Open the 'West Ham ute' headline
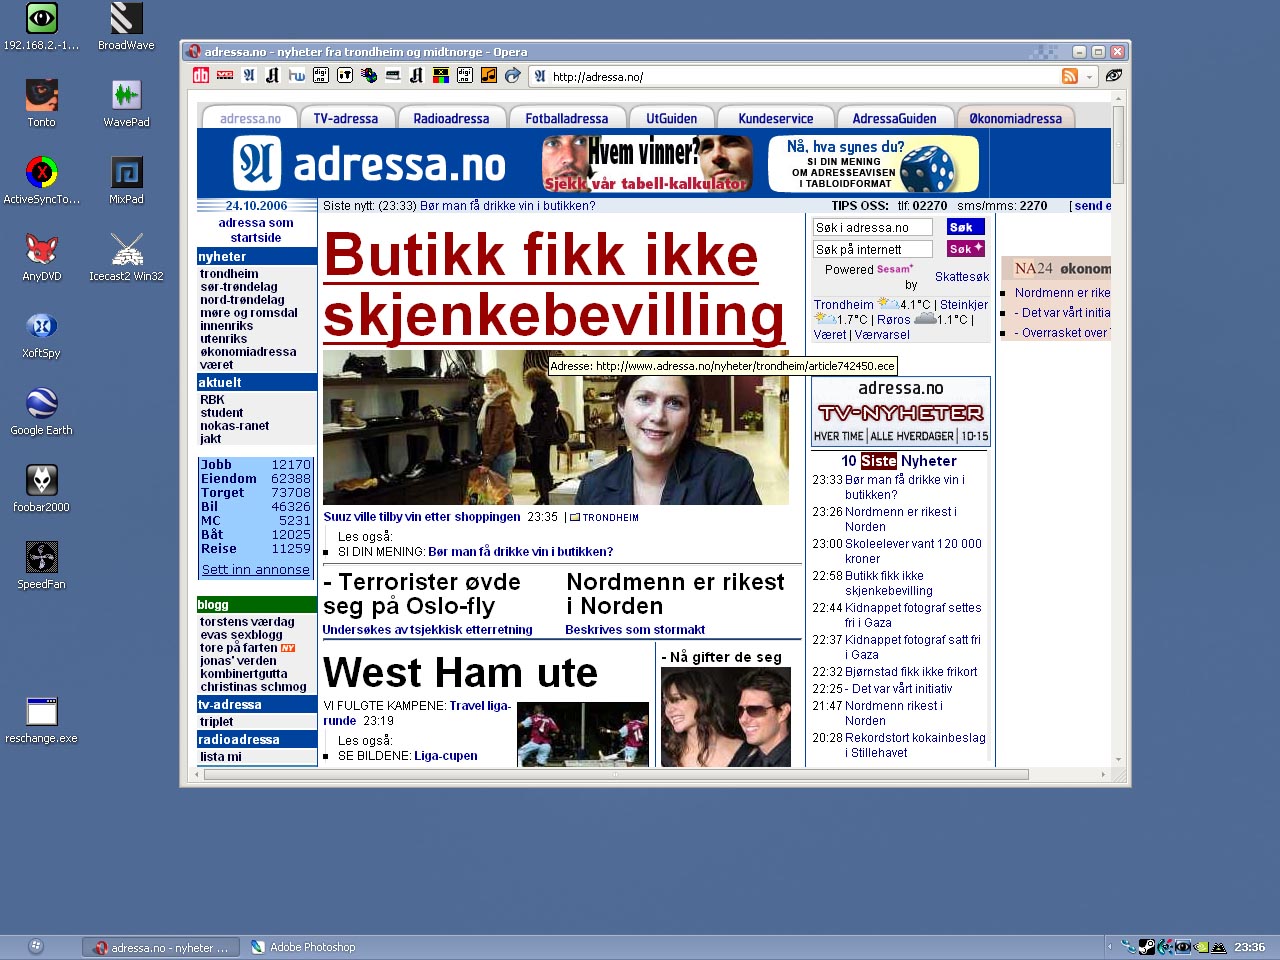Screen dimensions: 1280x960 (460, 672)
